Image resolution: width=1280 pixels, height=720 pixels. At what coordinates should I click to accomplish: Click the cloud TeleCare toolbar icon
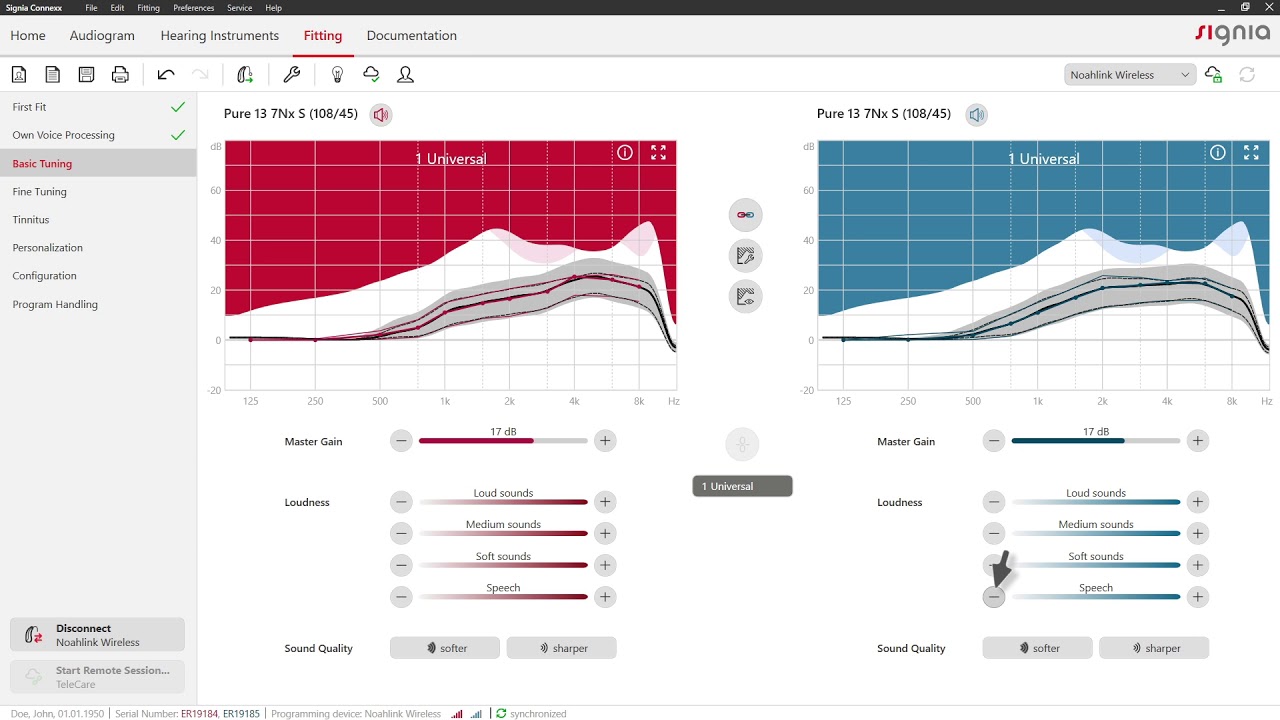[371, 75]
